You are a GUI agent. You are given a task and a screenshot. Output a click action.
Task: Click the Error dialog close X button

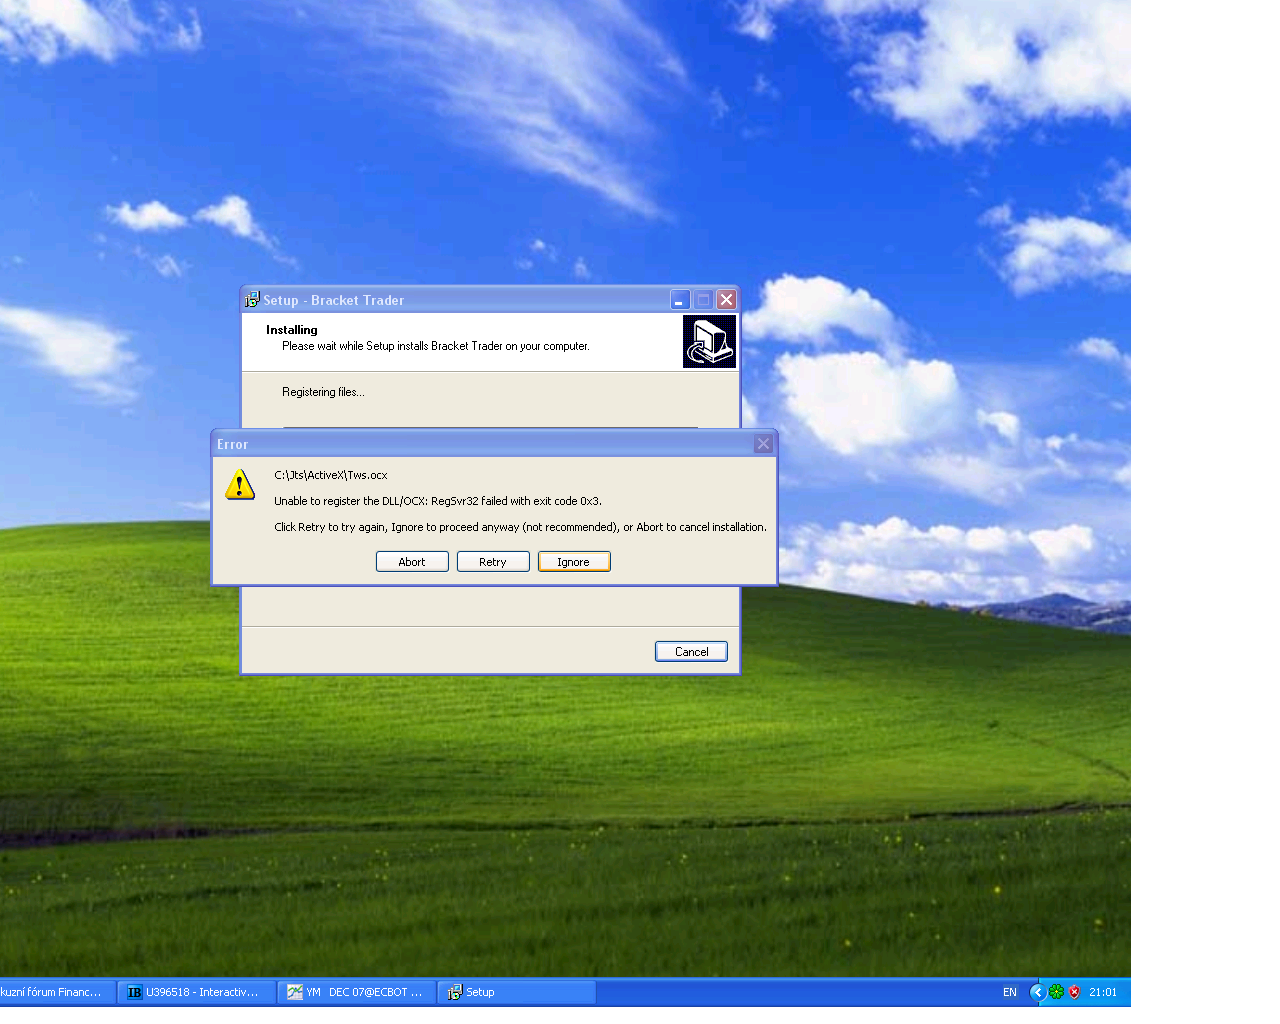tap(764, 444)
